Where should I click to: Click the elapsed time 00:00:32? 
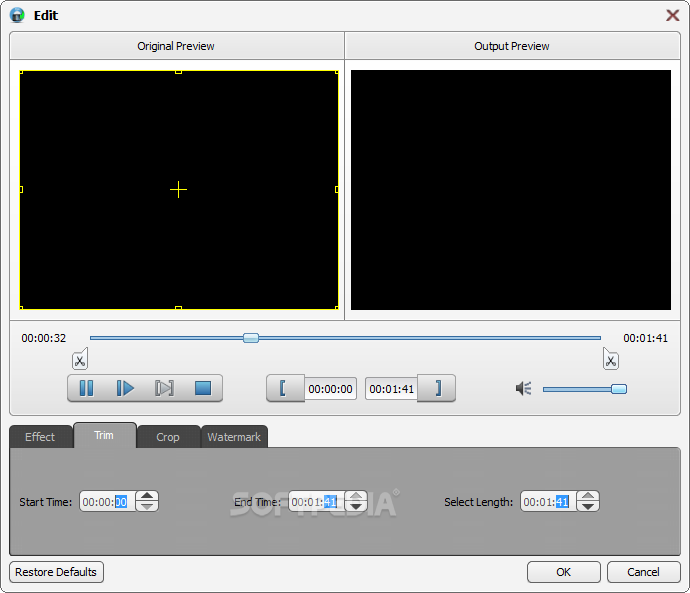[44, 338]
